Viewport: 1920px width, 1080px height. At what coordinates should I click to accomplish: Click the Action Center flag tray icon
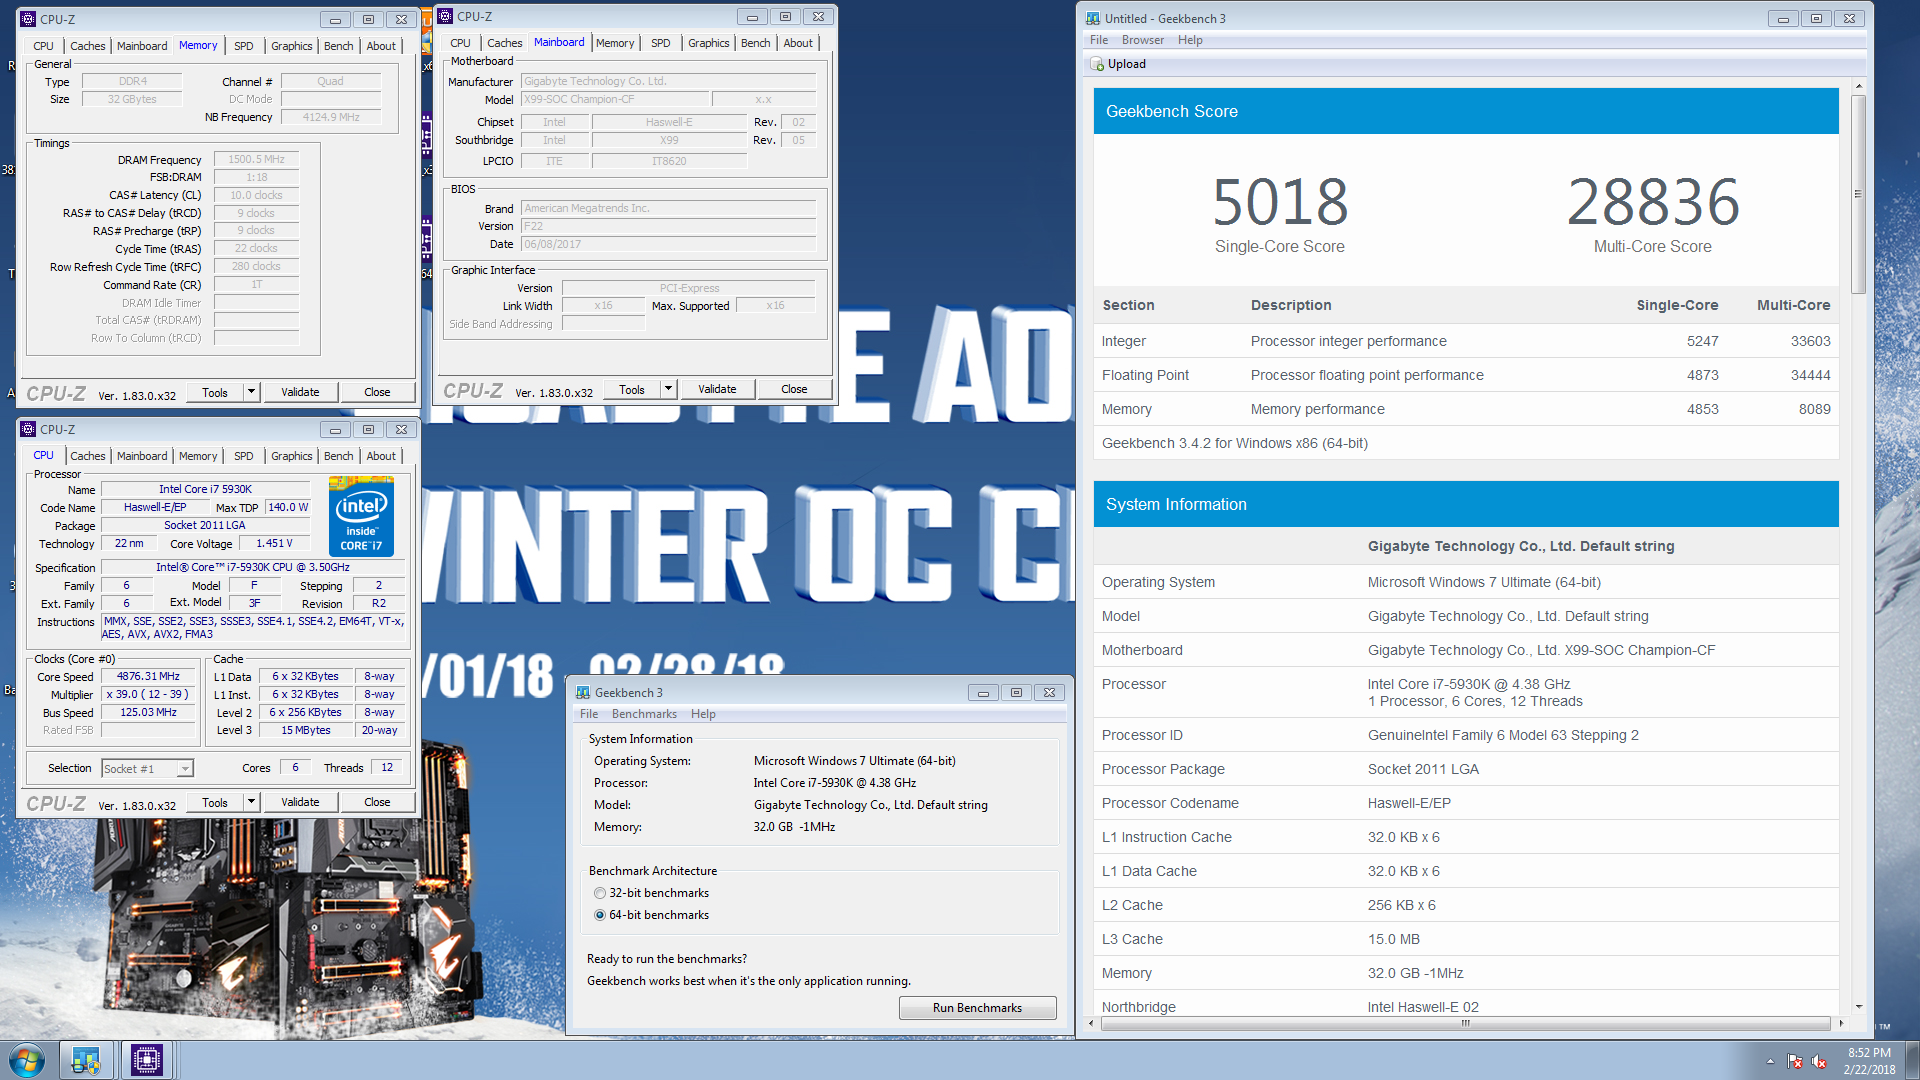click(1795, 1061)
